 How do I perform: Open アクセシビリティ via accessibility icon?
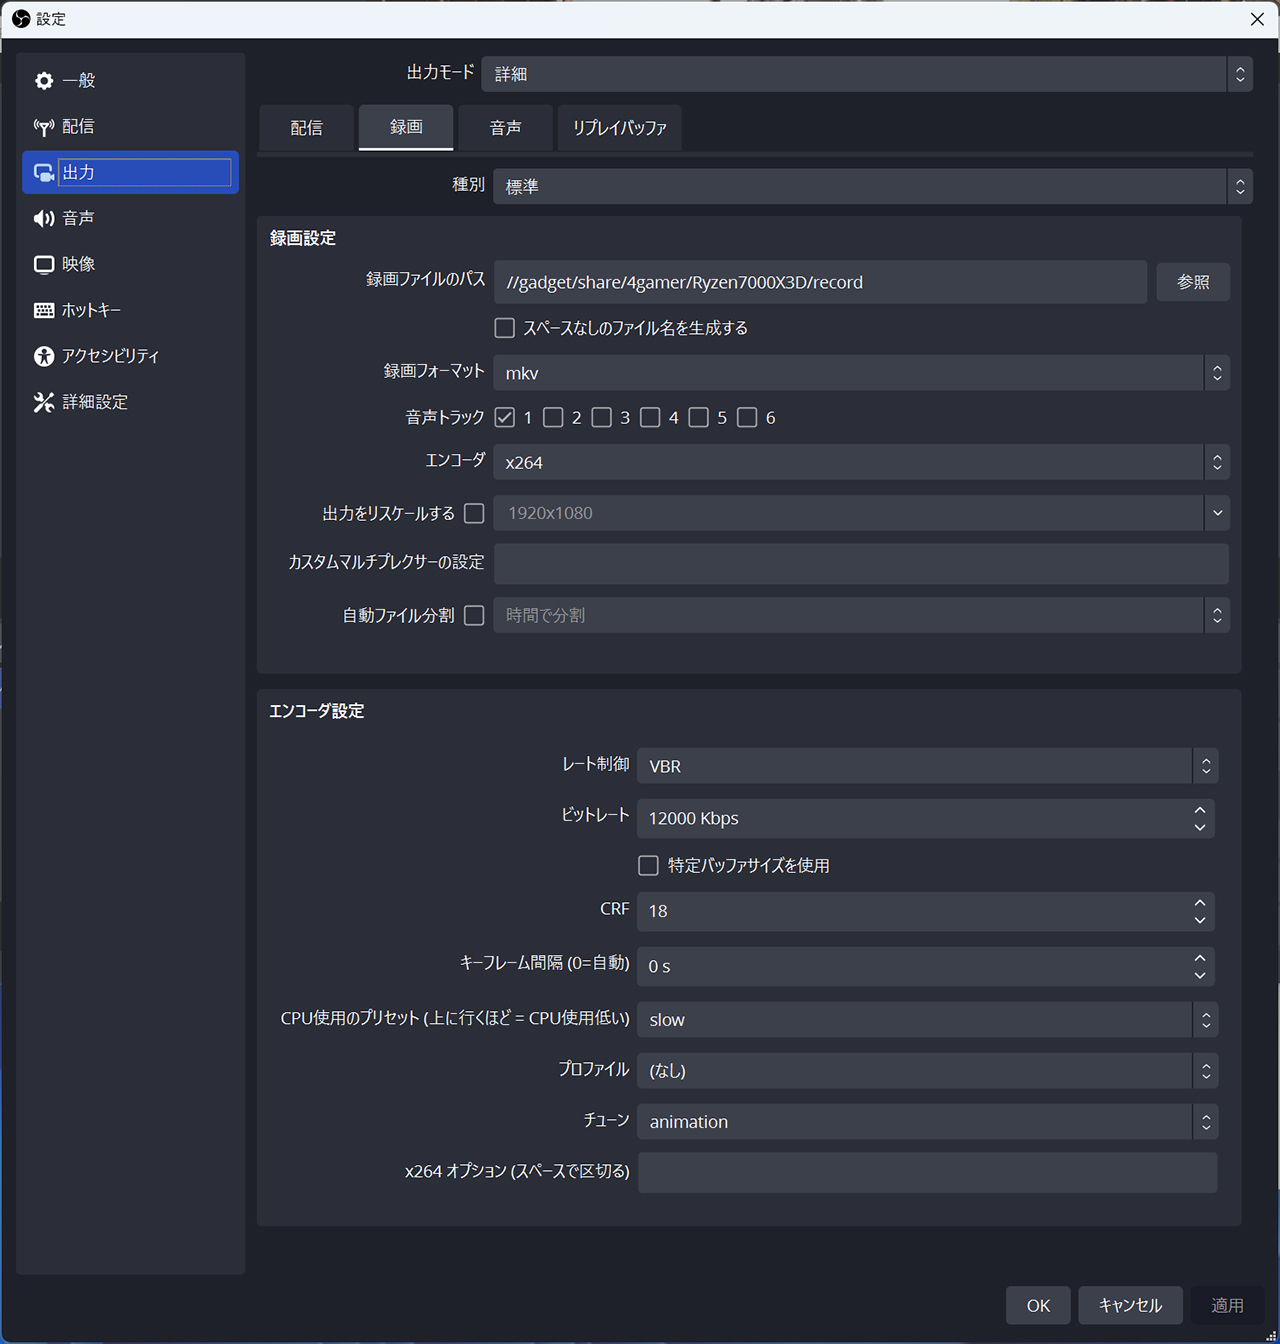(x=44, y=356)
